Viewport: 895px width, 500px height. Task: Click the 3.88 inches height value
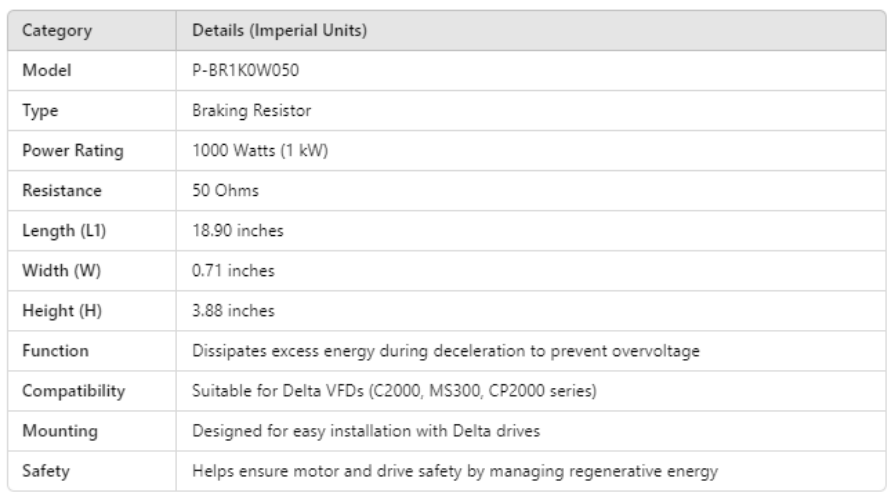(234, 311)
